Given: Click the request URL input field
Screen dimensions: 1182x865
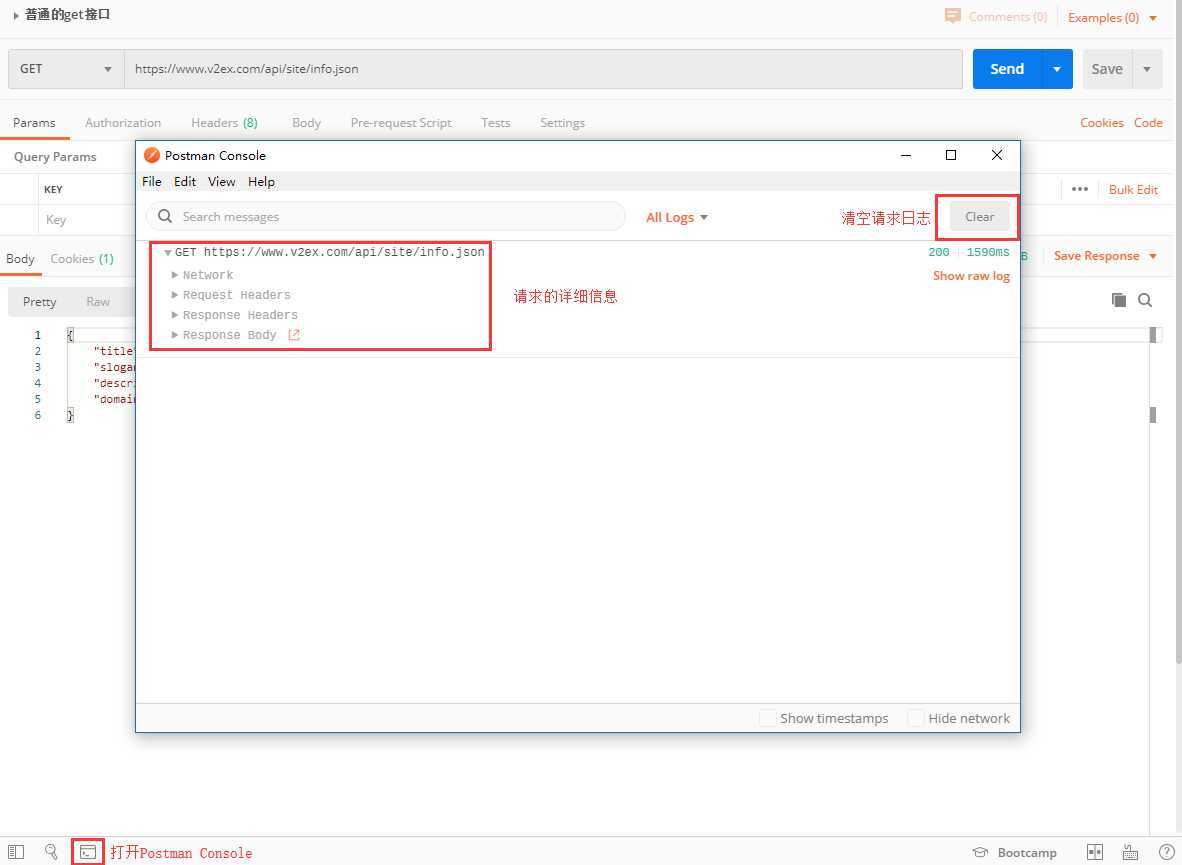Looking at the screenshot, I should (544, 69).
